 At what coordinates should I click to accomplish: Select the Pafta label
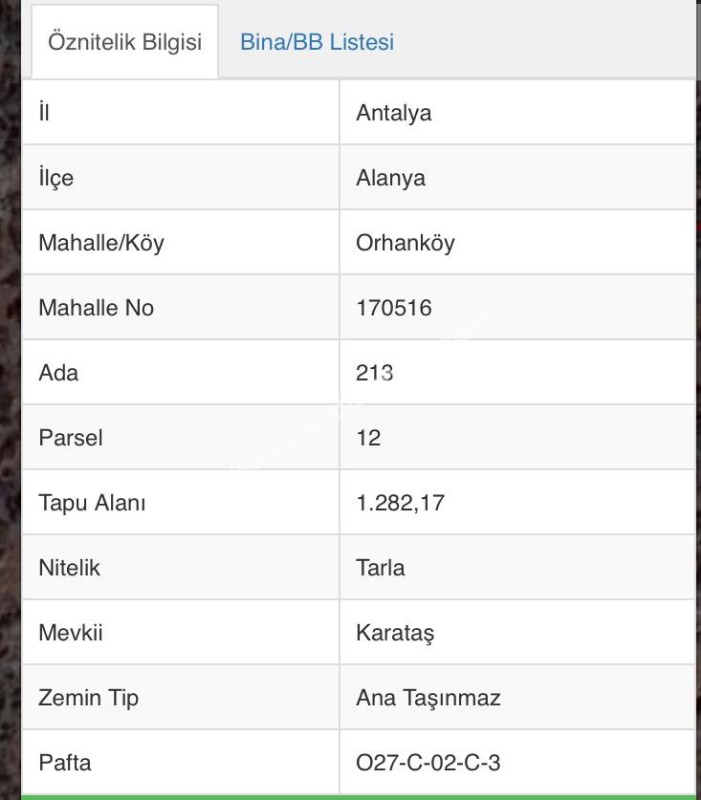coord(65,763)
